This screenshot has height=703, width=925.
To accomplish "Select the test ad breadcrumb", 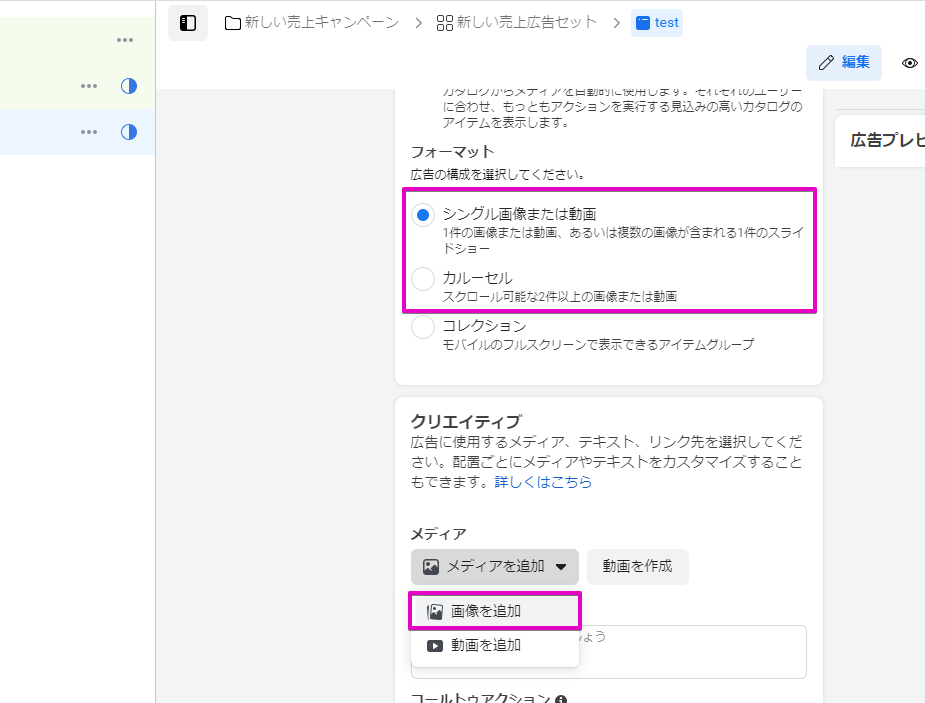I will click(x=657, y=23).
